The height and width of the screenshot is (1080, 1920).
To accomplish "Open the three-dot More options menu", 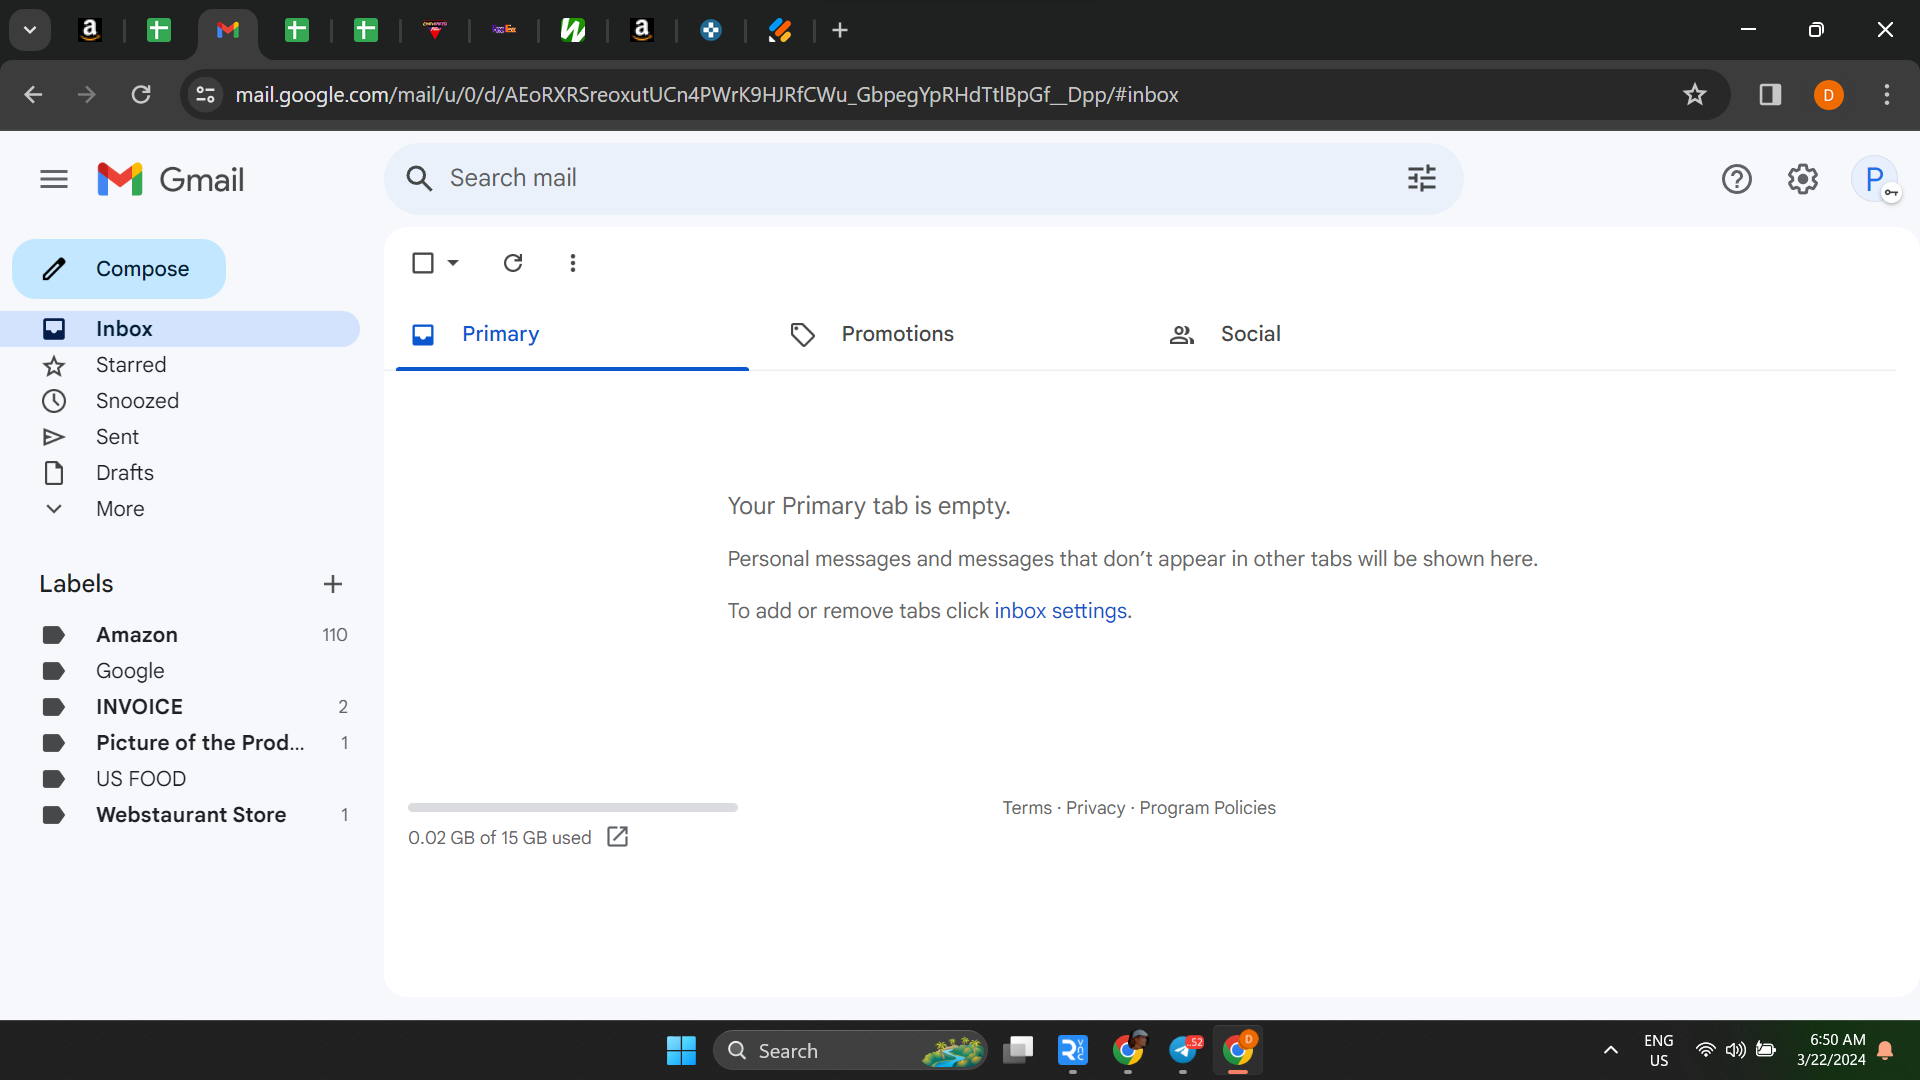I will [x=572, y=263].
